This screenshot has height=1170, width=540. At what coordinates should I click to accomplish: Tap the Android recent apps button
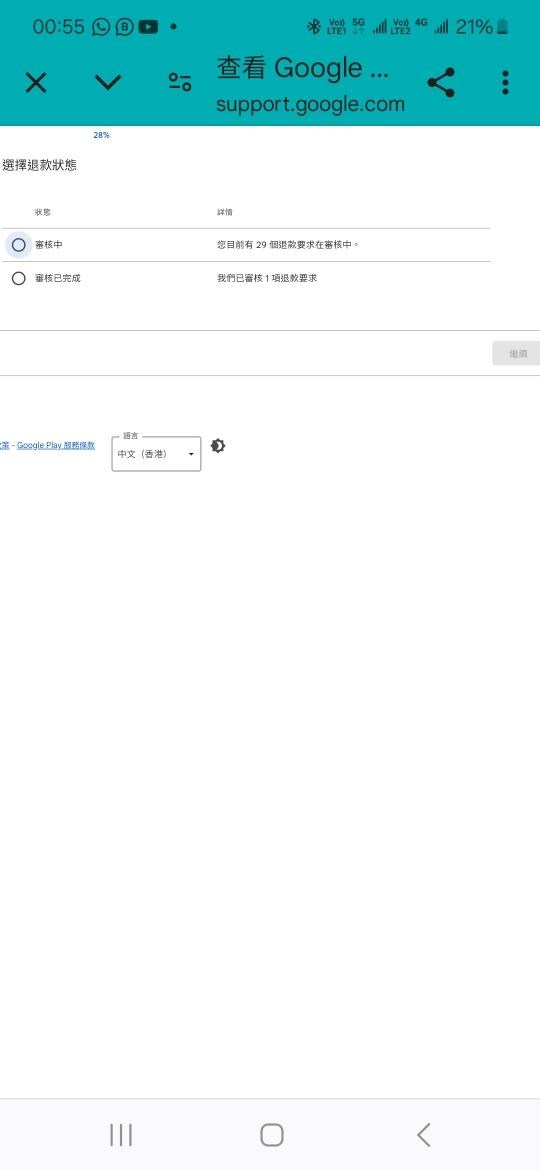click(x=121, y=1135)
